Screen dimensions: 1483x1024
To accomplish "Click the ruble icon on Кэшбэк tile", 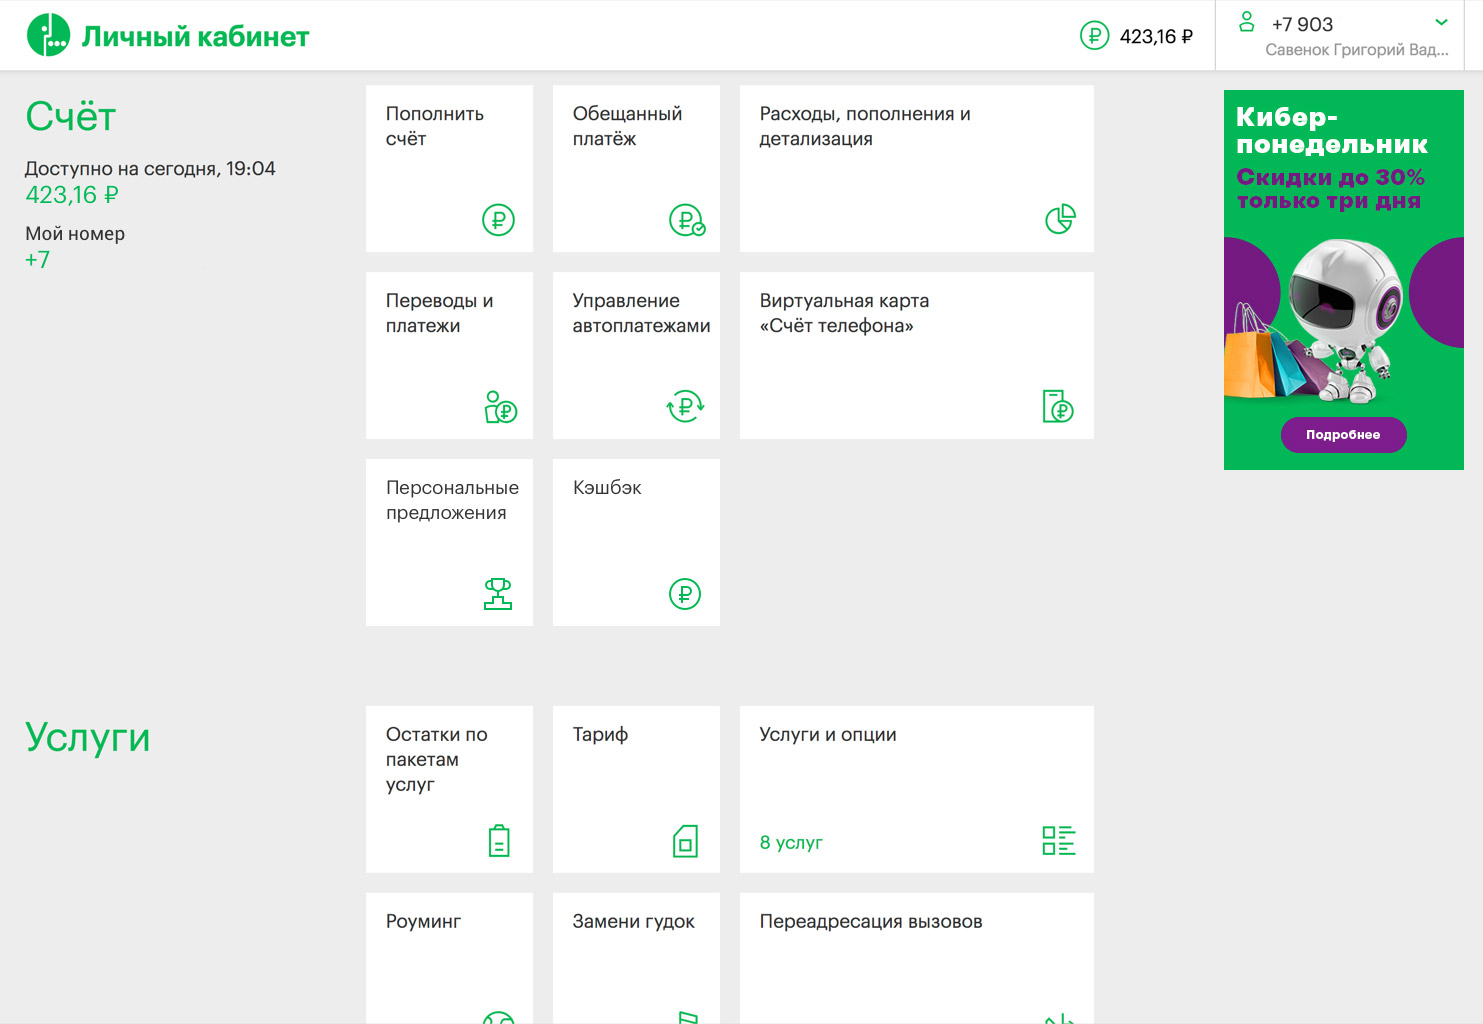I will coord(685,594).
